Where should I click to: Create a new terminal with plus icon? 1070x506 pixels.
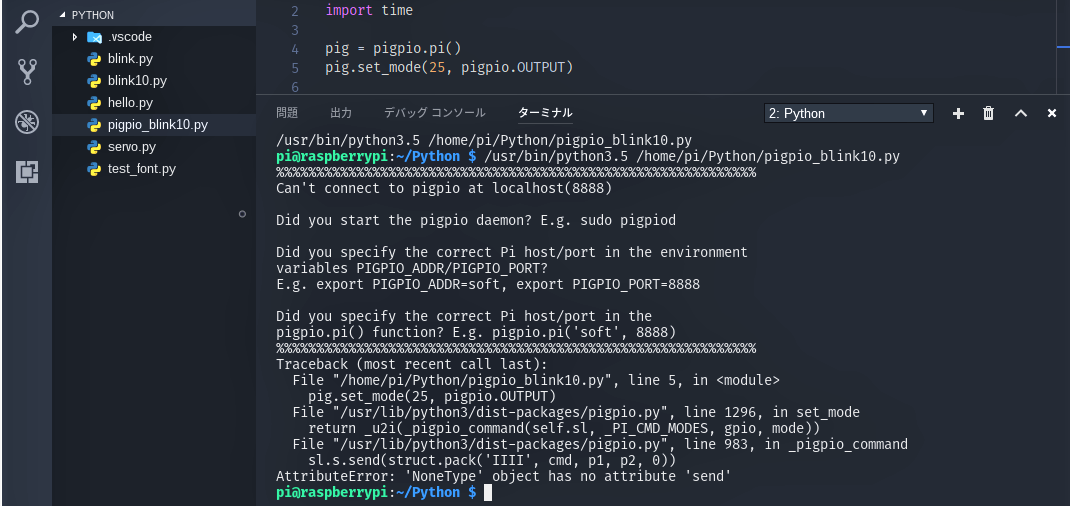click(x=958, y=114)
